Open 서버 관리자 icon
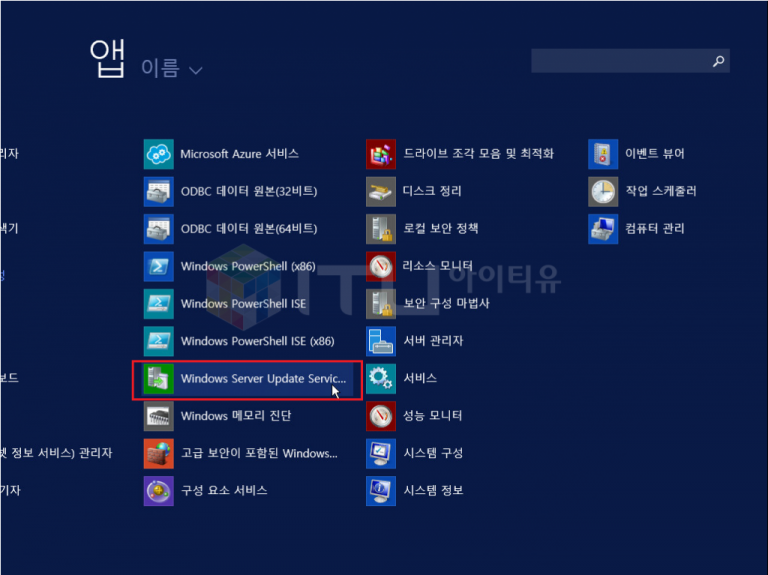Image resolution: width=768 pixels, height=575 pixels. click(381, 341)
